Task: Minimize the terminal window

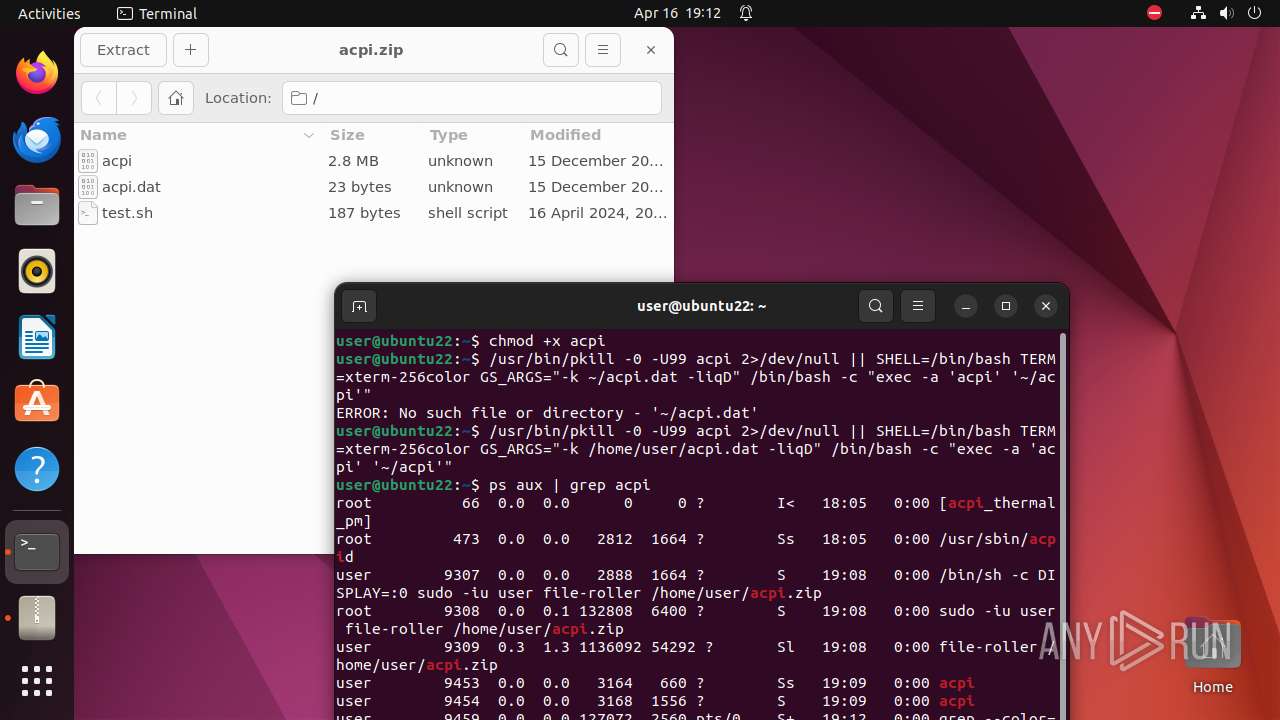Action: 966,307
